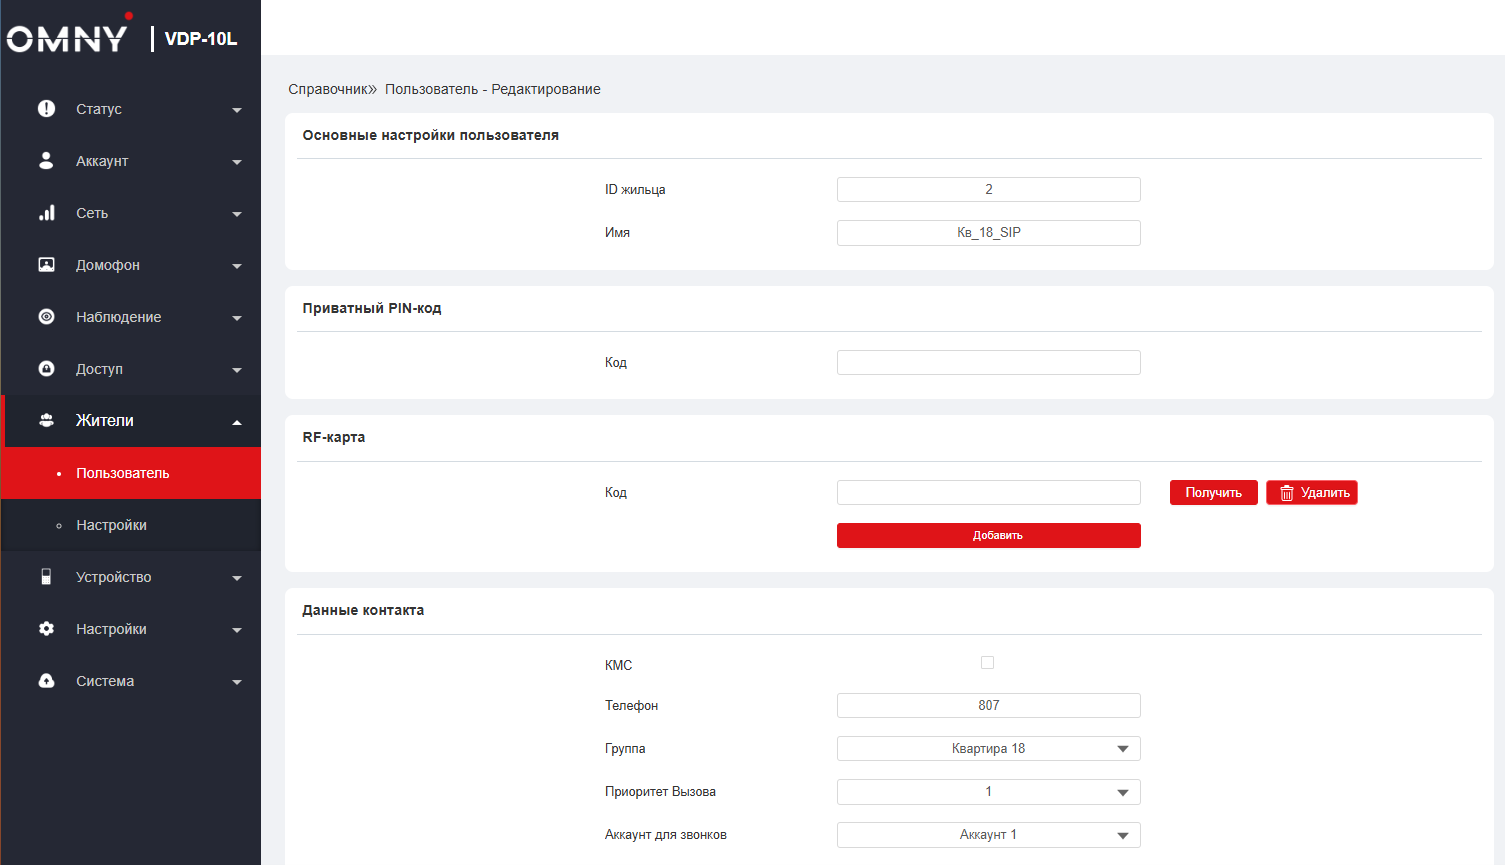Screen dimensions: 1505x865
Task: Click the red Добавить button
Action: pyautogui.click(x=988, y=536)
